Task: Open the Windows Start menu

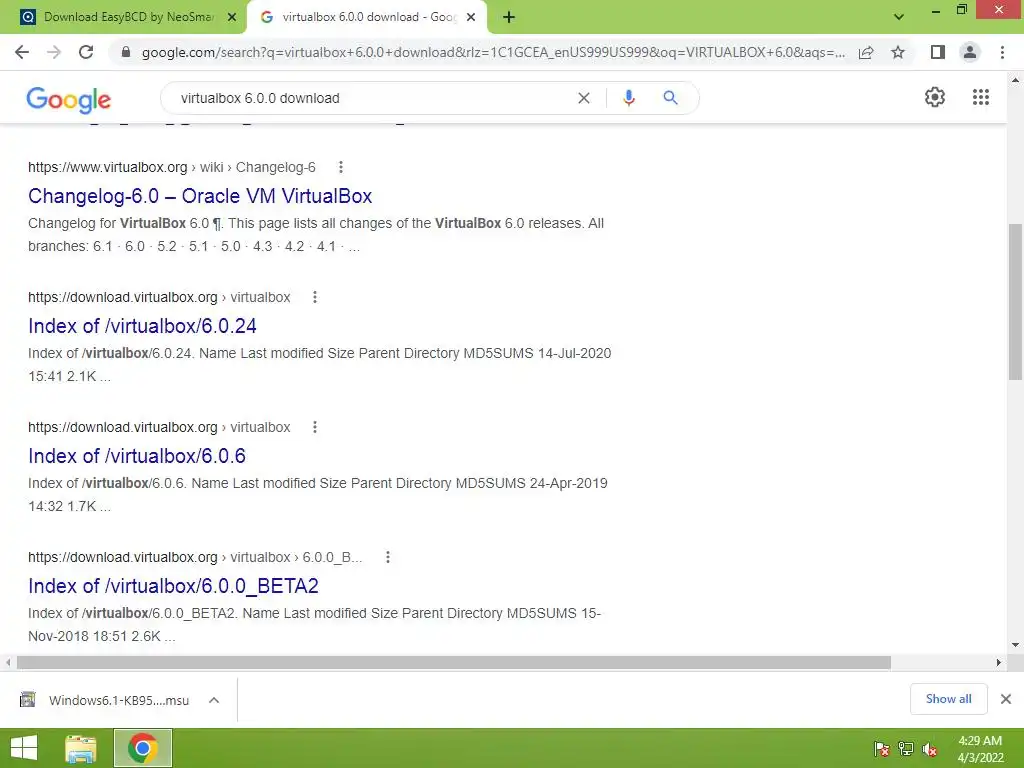Action: (24, 748)
